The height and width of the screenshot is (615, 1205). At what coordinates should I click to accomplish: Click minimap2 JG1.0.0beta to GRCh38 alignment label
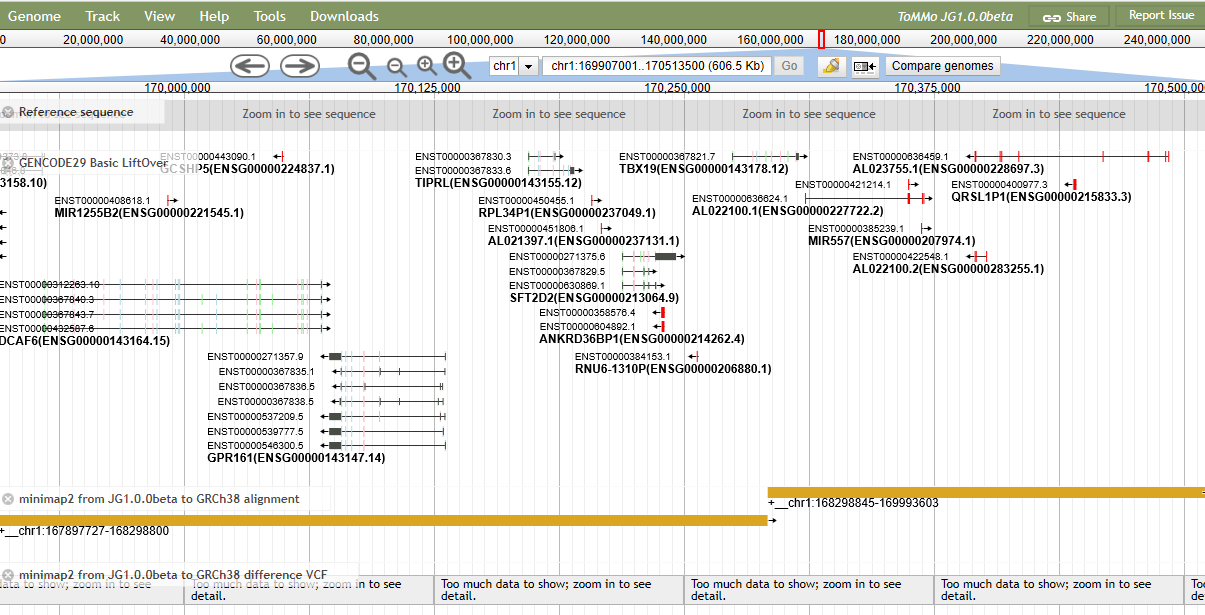pos(159,499)
